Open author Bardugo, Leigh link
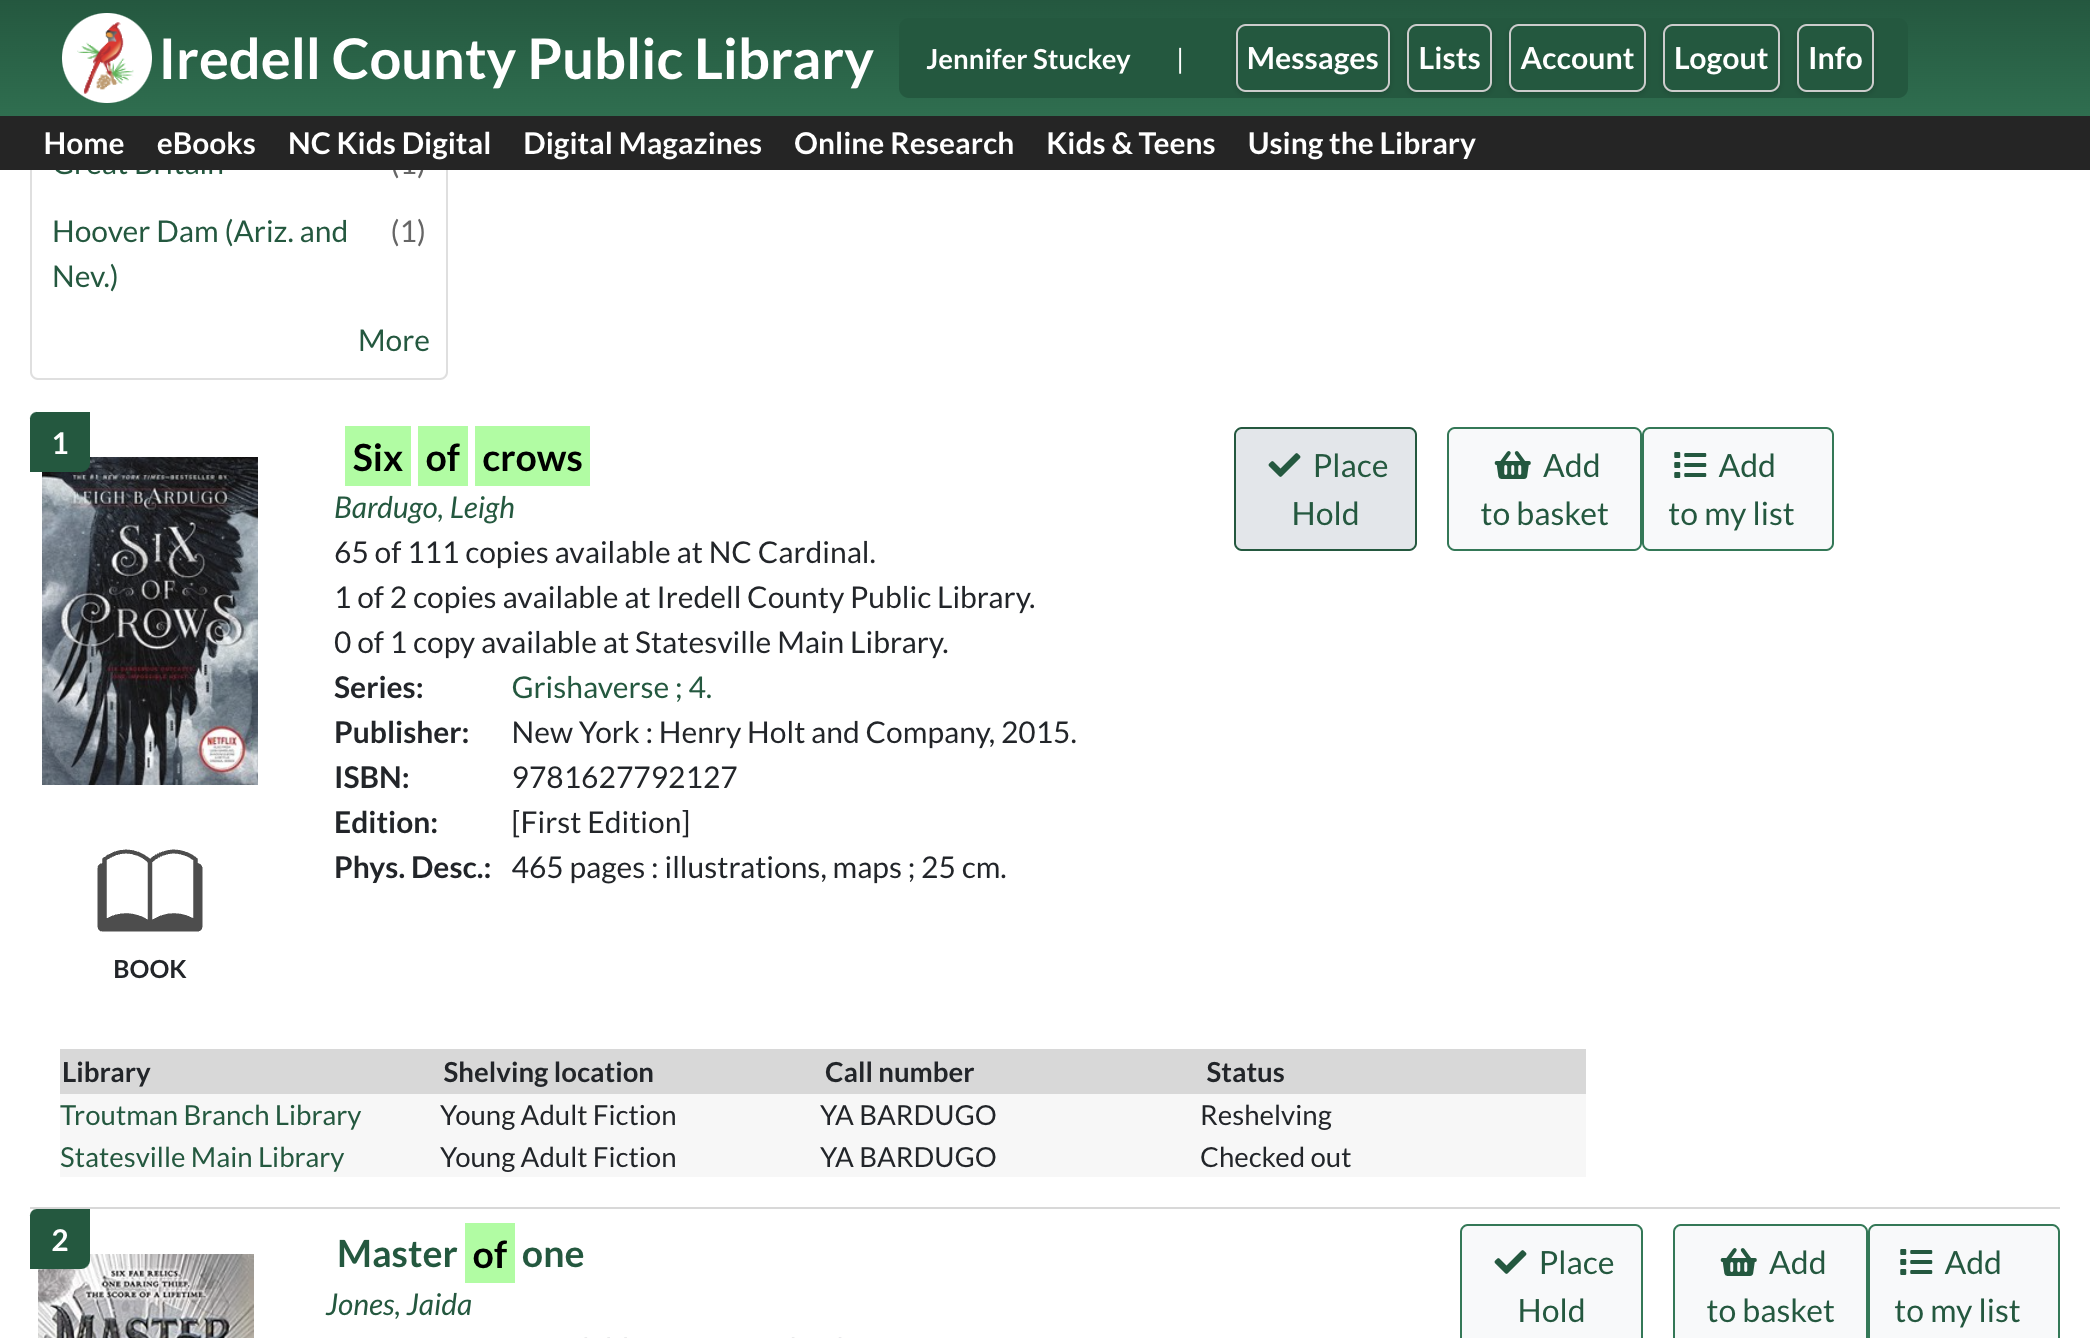 (x=424, y=508)
